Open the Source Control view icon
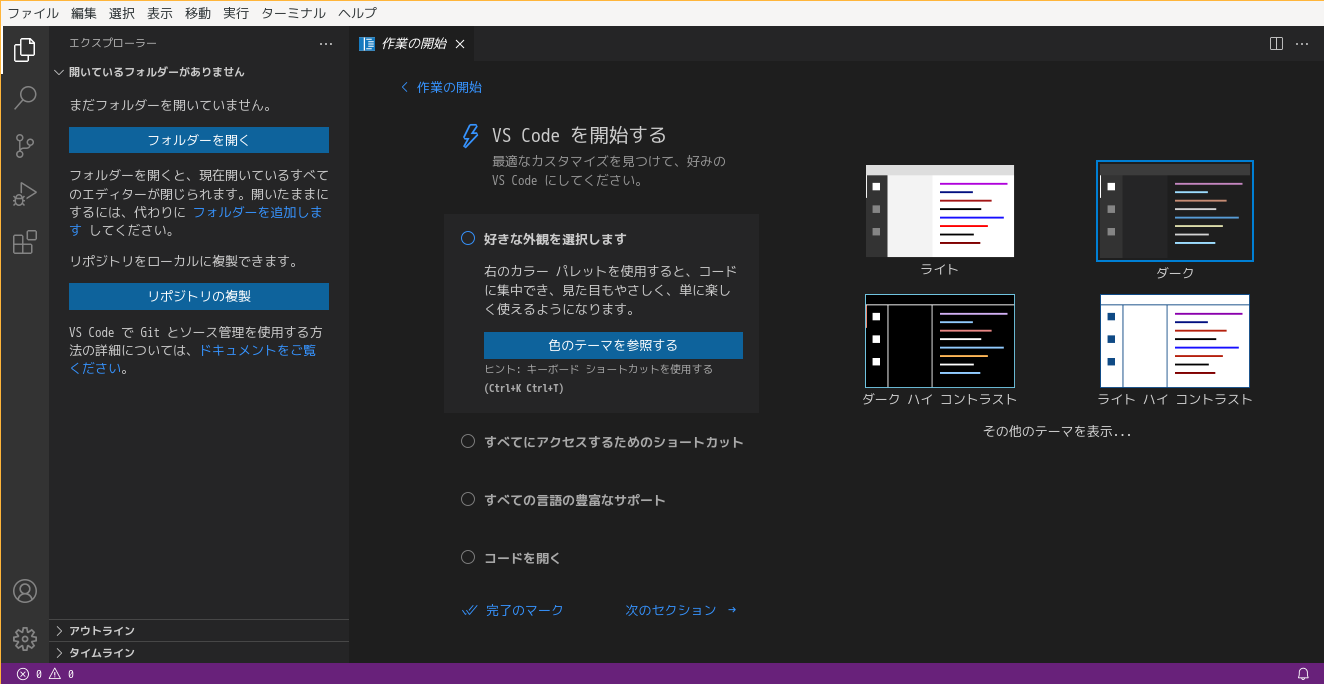 [x=25, y=146]
